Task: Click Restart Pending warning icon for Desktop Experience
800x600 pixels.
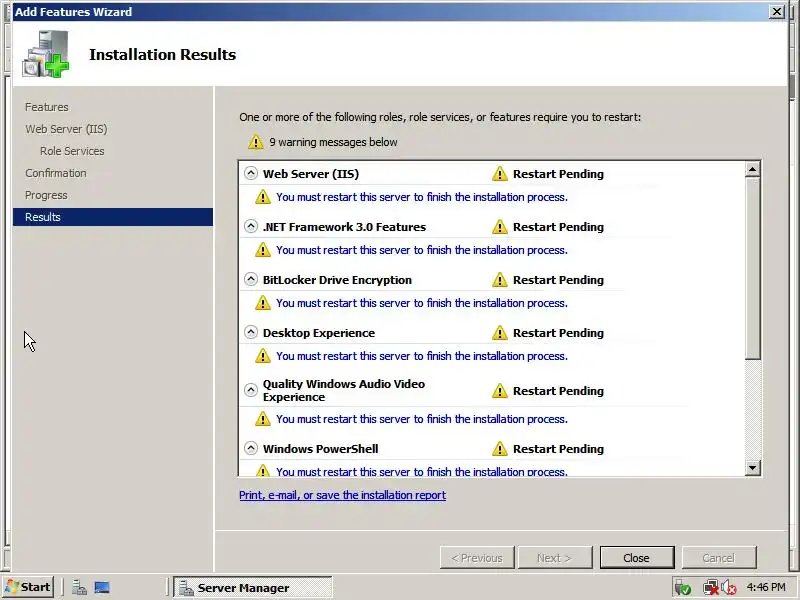Action: (500, 333)
